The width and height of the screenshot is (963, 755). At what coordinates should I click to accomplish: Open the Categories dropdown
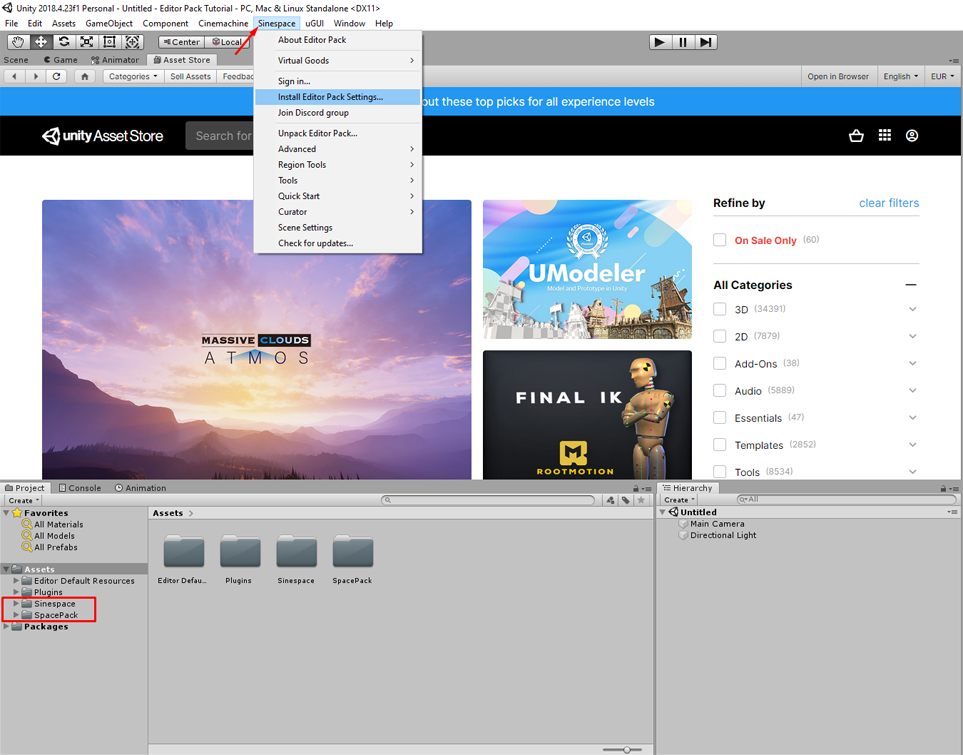point(133,76)
